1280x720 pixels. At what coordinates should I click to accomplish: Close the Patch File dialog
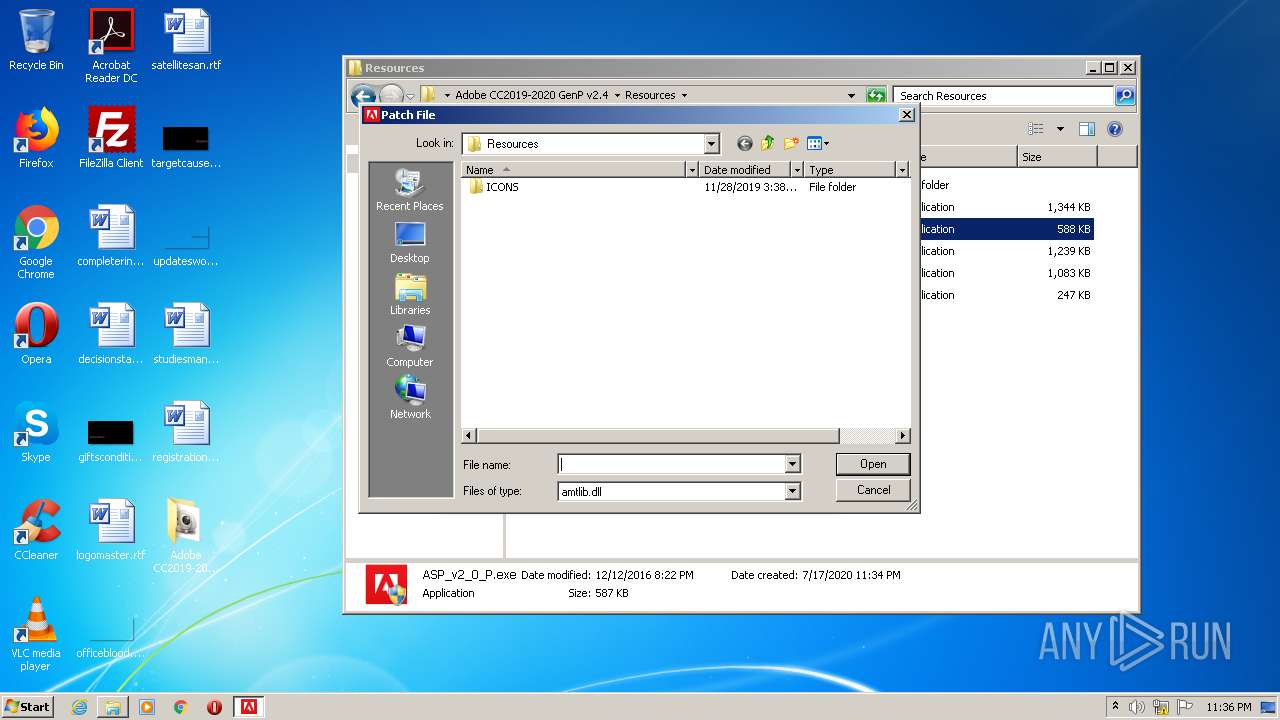(906, 115)
